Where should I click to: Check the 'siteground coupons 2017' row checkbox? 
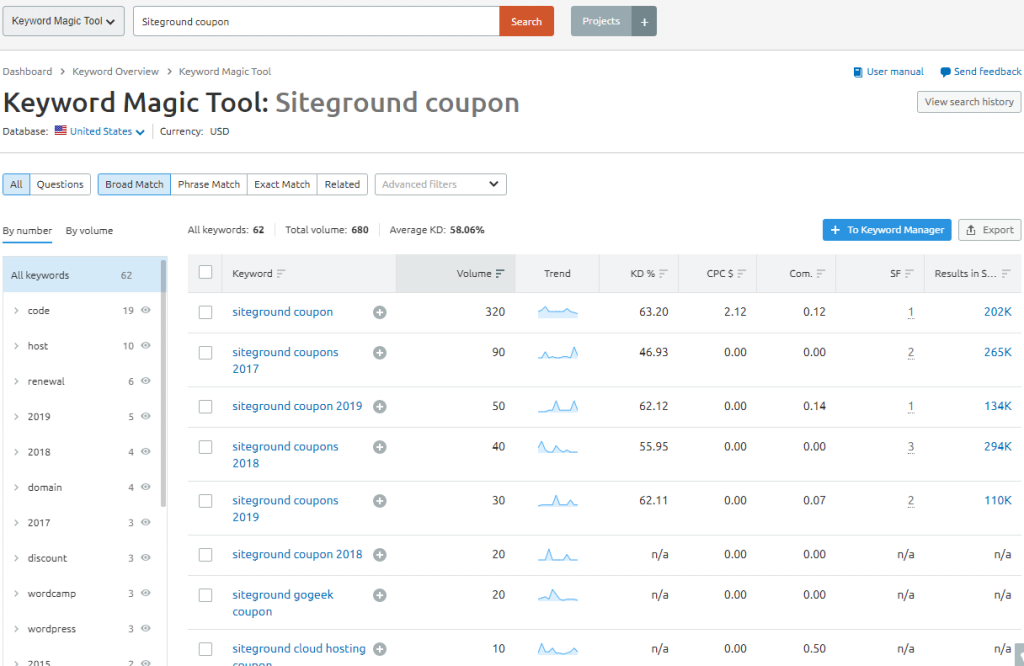[x=205, y=353]
